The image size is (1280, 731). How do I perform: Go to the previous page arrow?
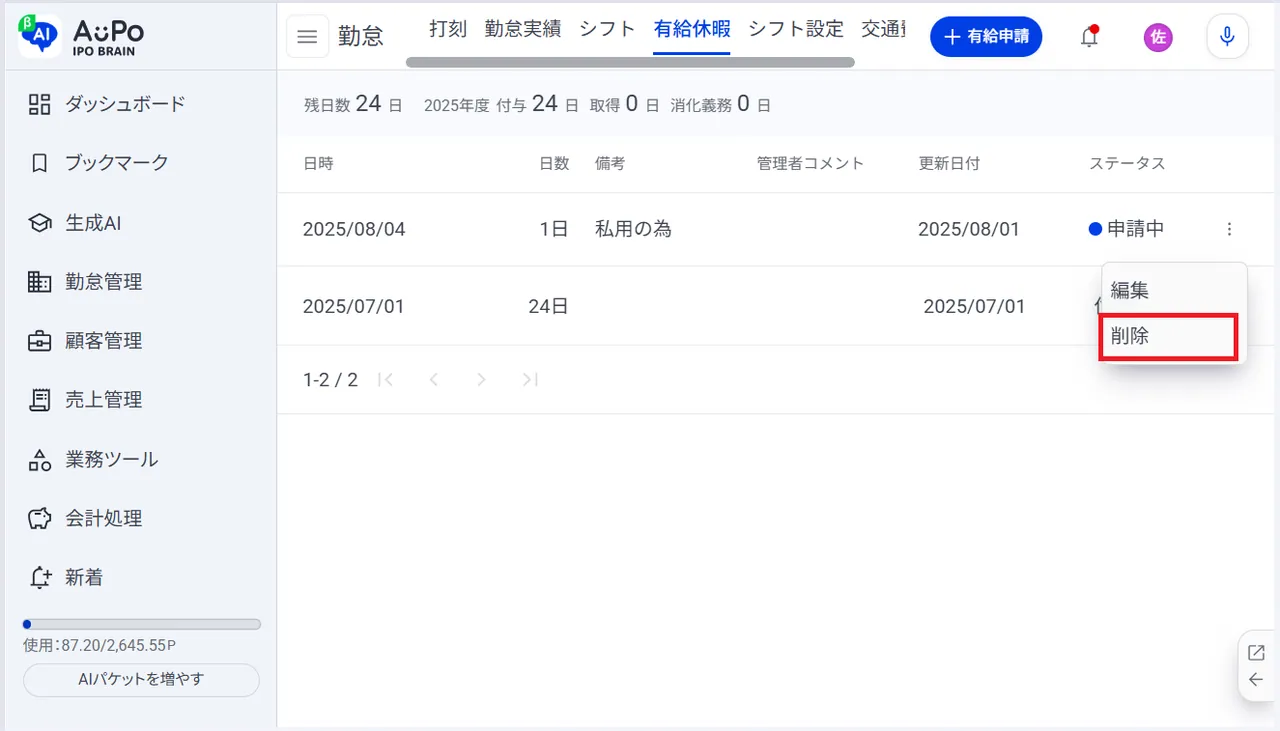433,380
